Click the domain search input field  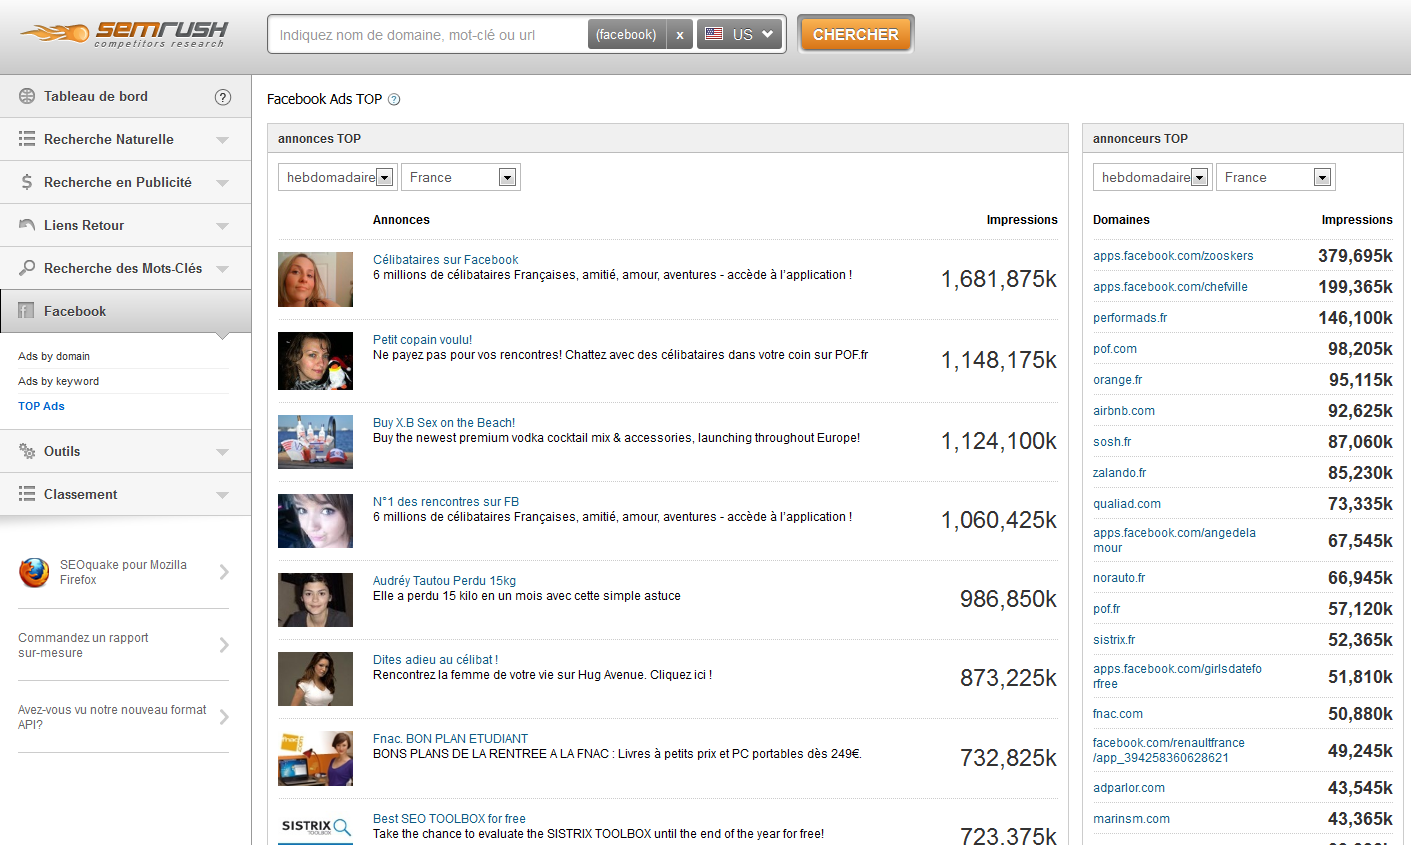click(x=428, y=35)
